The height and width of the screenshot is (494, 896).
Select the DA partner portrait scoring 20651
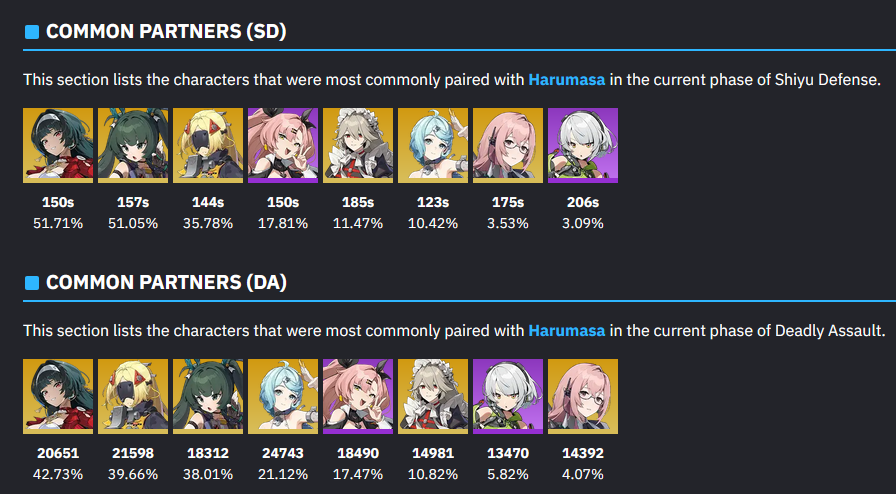click(x=58, y=396)
